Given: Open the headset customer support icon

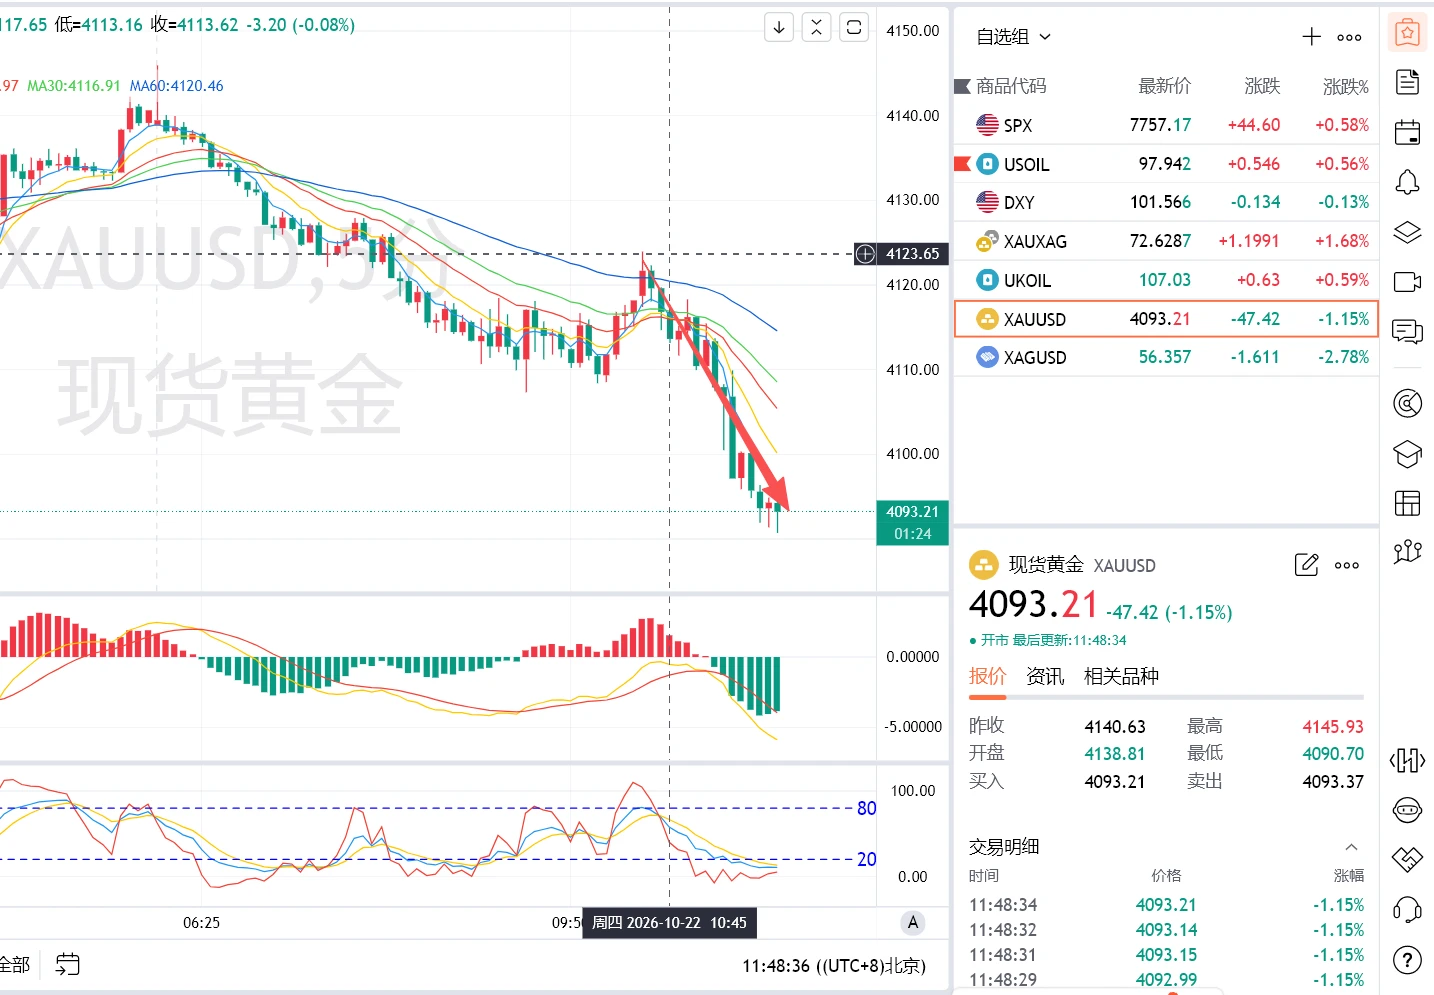Looking at the screenshot, I should click(x=1407, y=910).
